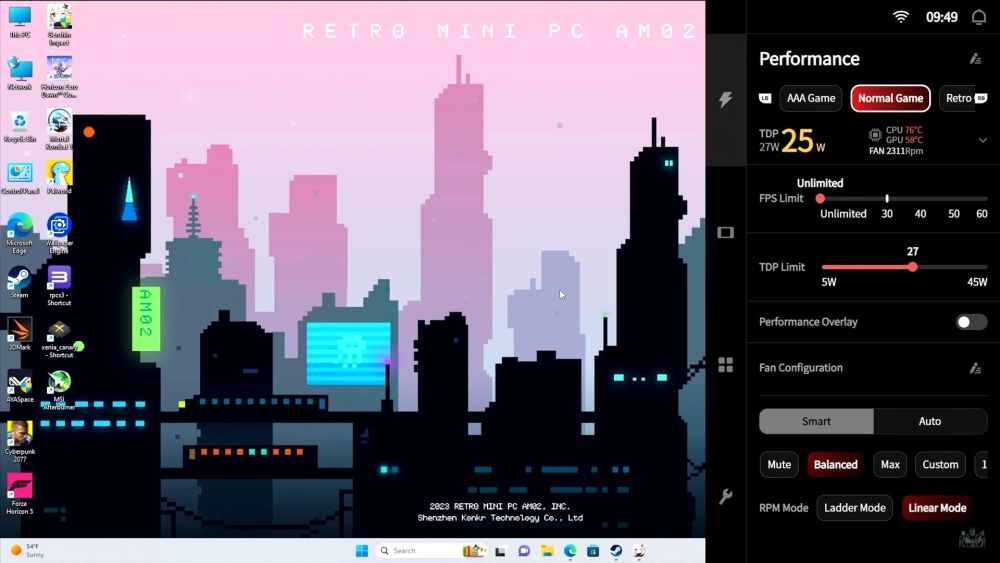Viewport: 1000px width, 563px height.
Task: Select the Smart fan tab
Action: [x=816, y=421]
